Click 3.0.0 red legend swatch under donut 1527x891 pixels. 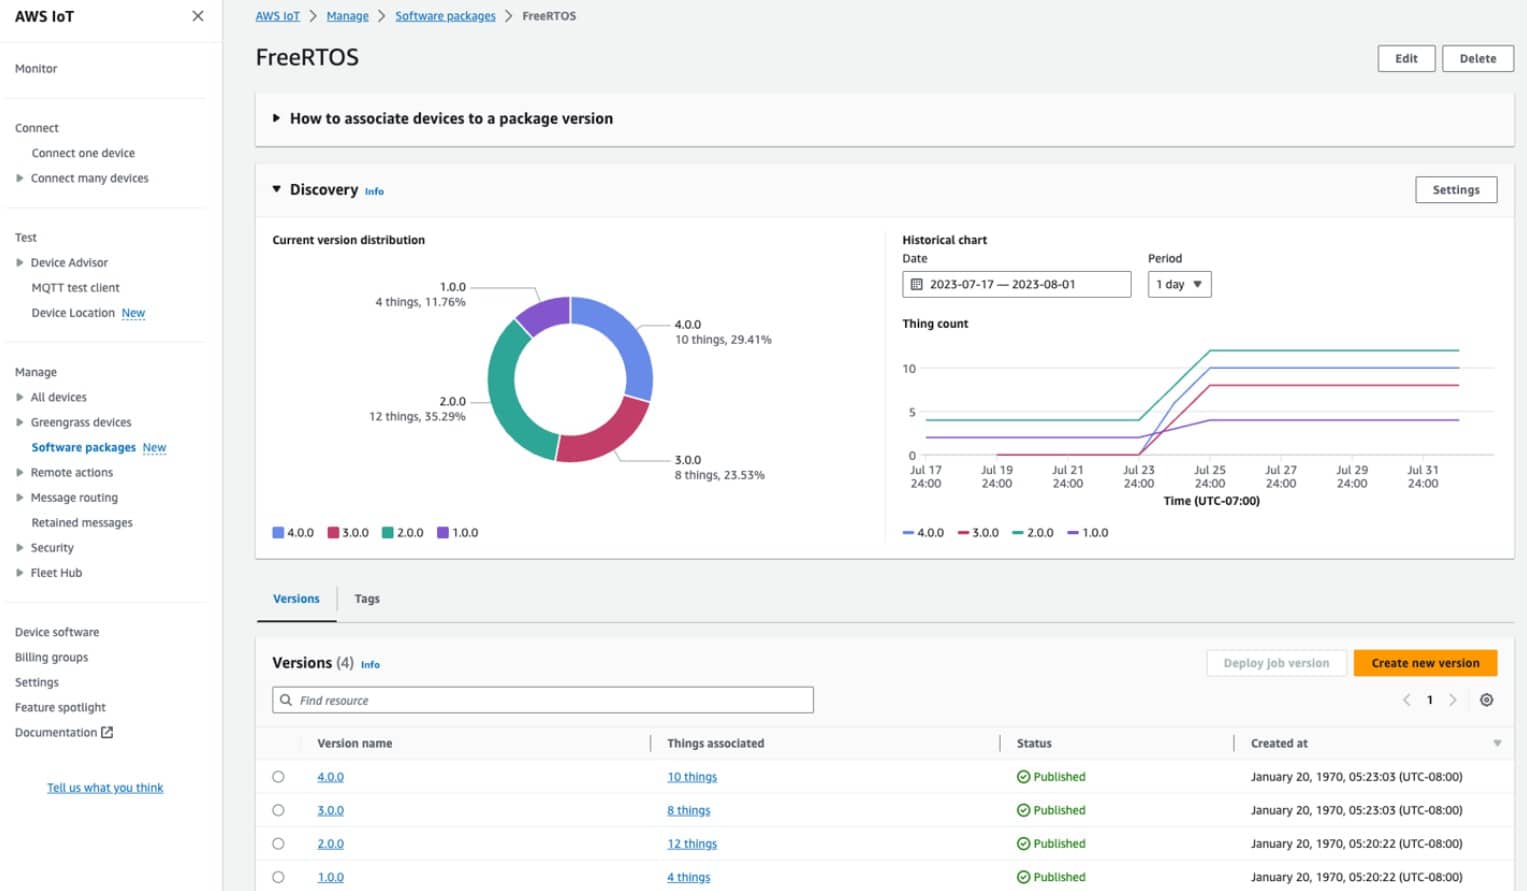(x=333, y=533)
